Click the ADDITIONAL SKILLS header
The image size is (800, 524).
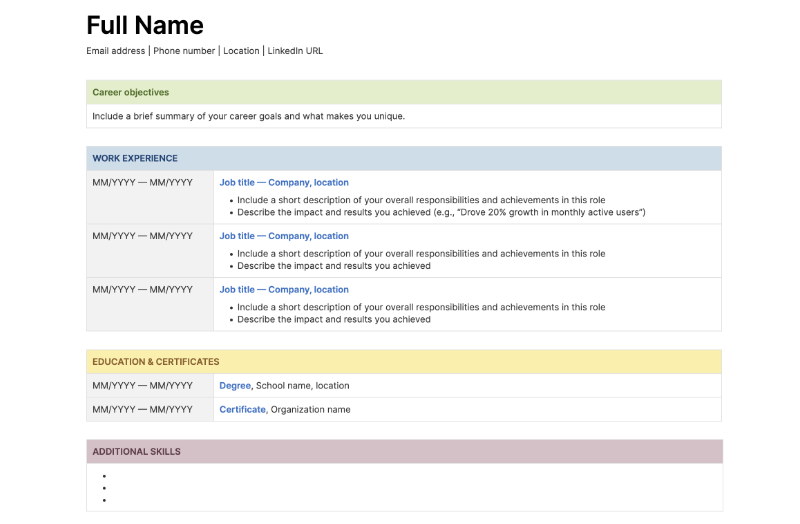pyautogui.click(x=404, y=452)
